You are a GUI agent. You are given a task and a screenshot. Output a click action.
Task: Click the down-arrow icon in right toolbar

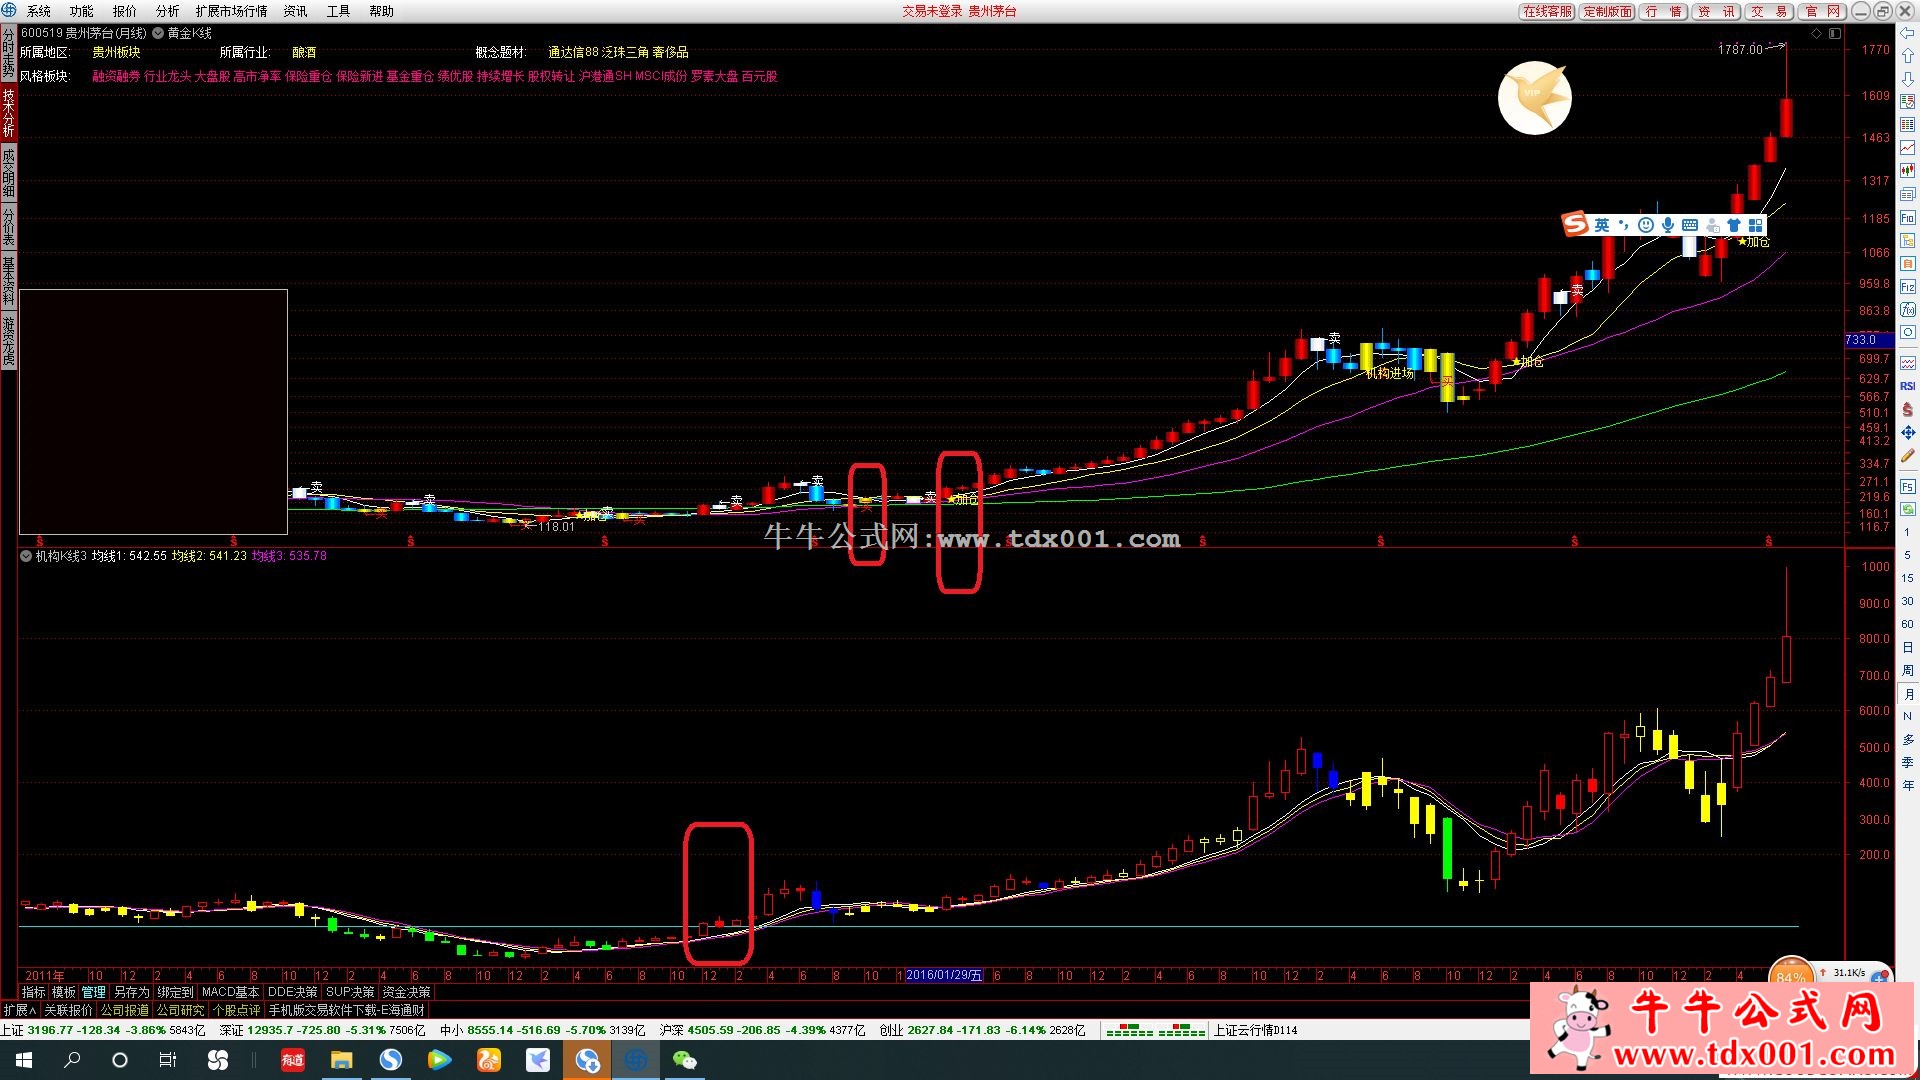point(1908,79)
